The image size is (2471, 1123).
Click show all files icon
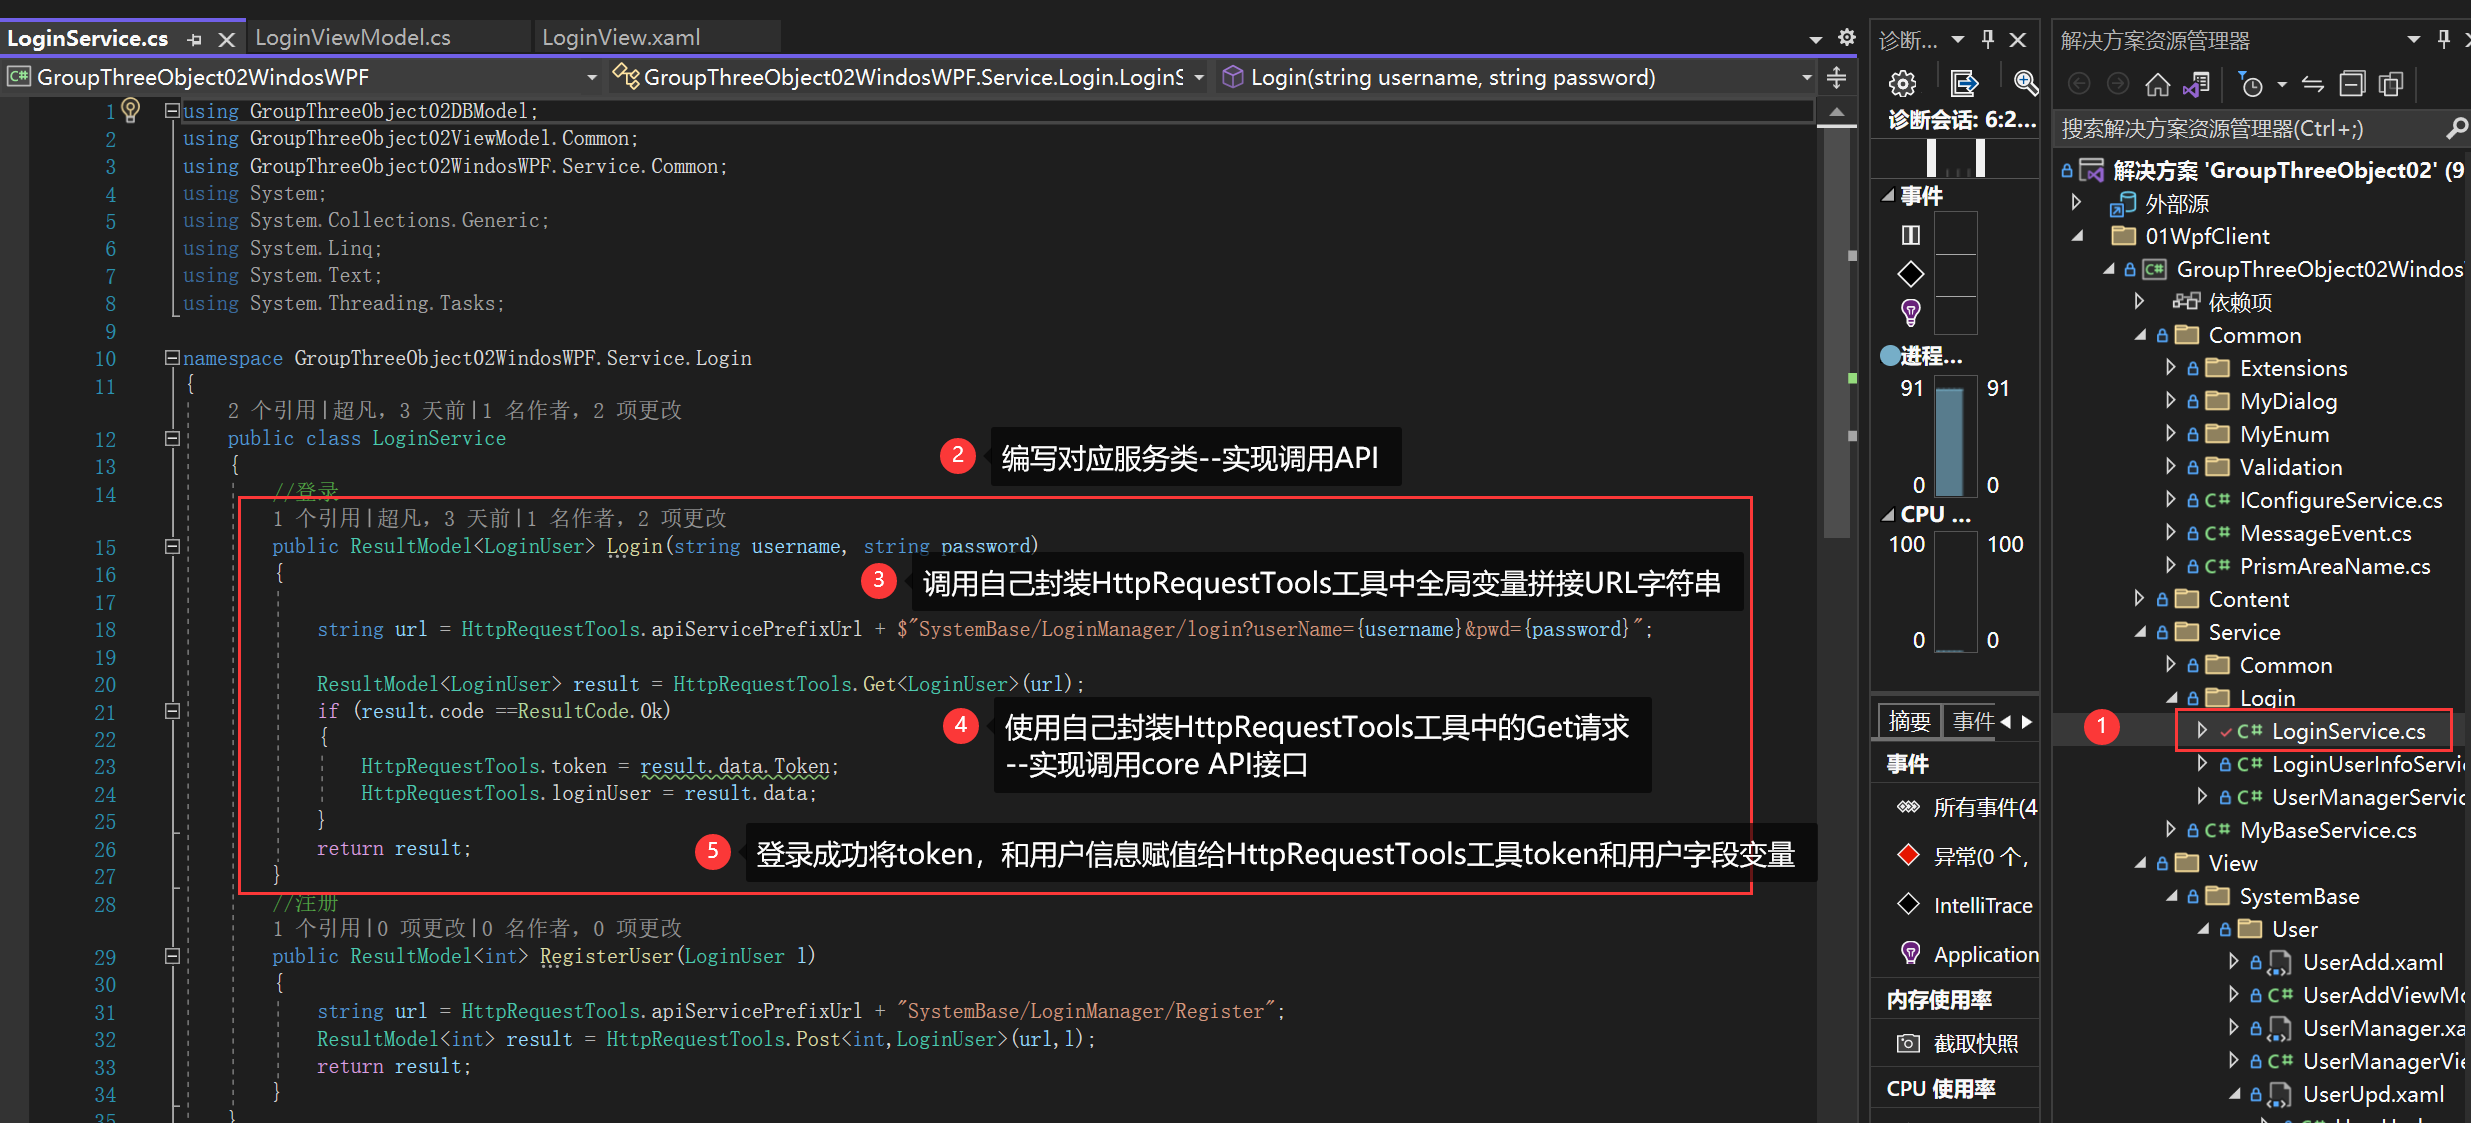[2391, 85]
